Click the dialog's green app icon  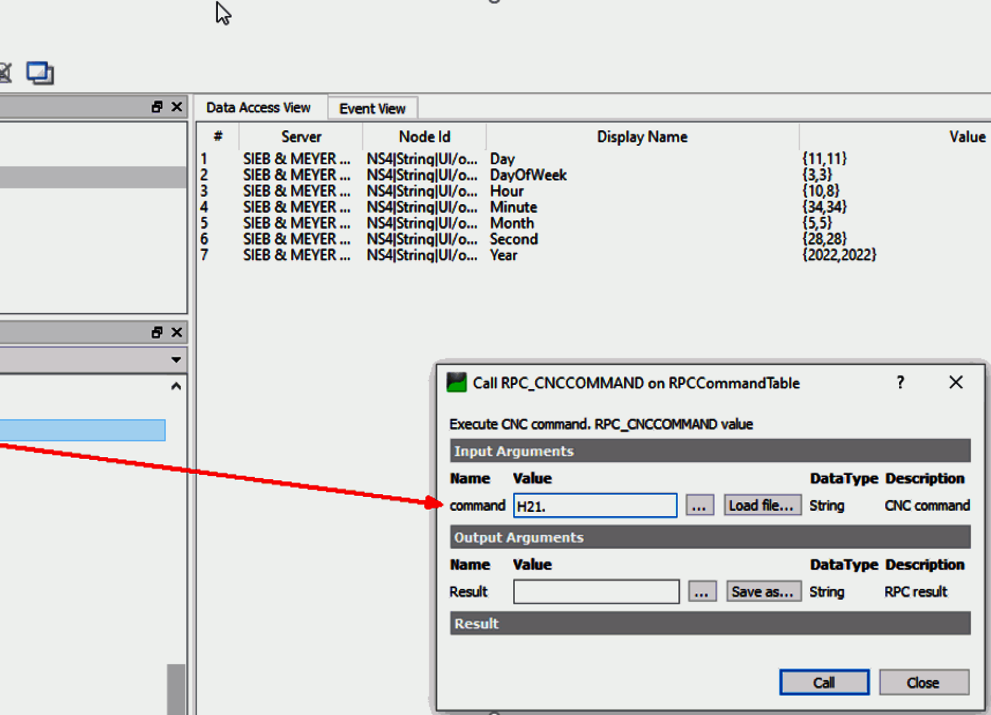point(457,382)
